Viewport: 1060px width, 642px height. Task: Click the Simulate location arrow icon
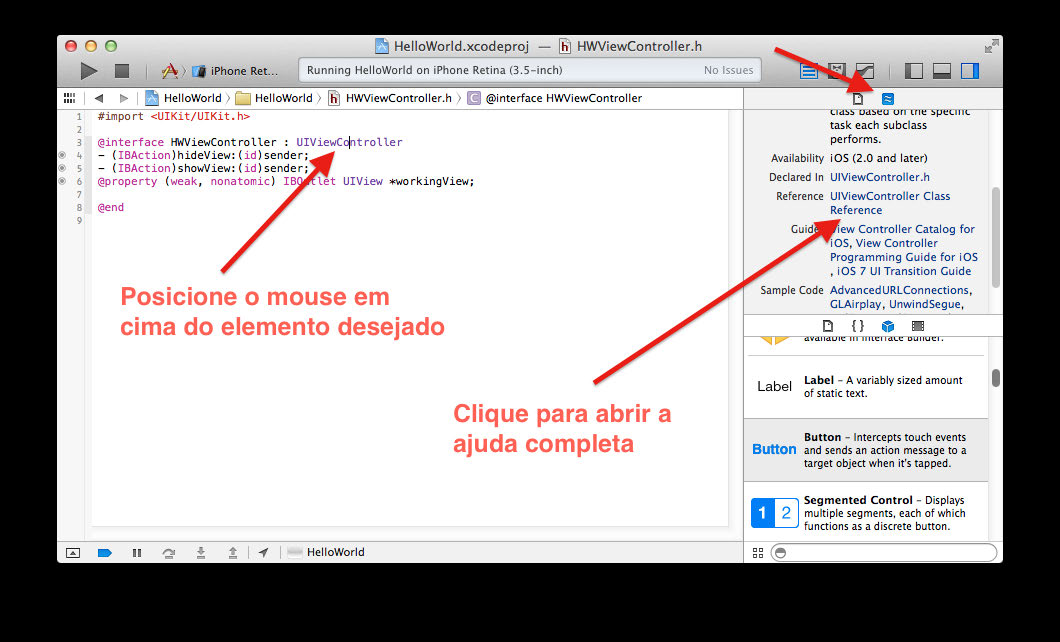pyautogui.click(x=264, y=552)
